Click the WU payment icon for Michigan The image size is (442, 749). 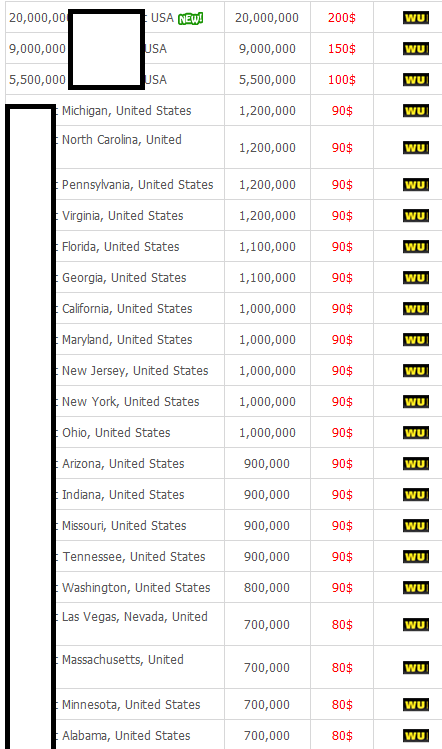tap(416, 111)
